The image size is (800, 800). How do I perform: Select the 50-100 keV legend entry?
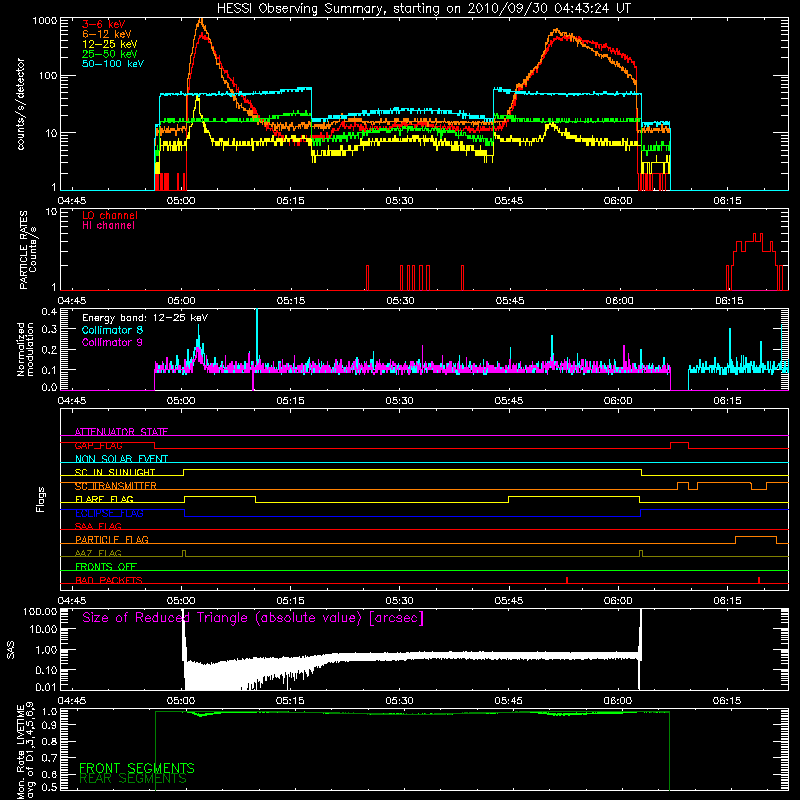113,64
